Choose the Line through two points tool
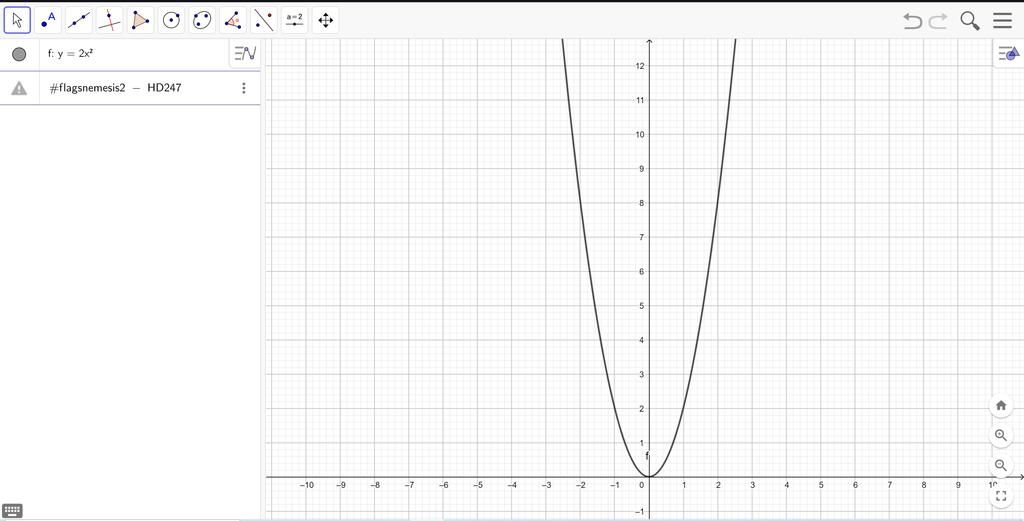1024x521 pixels. pyautogui.click(x=79, y=20)
